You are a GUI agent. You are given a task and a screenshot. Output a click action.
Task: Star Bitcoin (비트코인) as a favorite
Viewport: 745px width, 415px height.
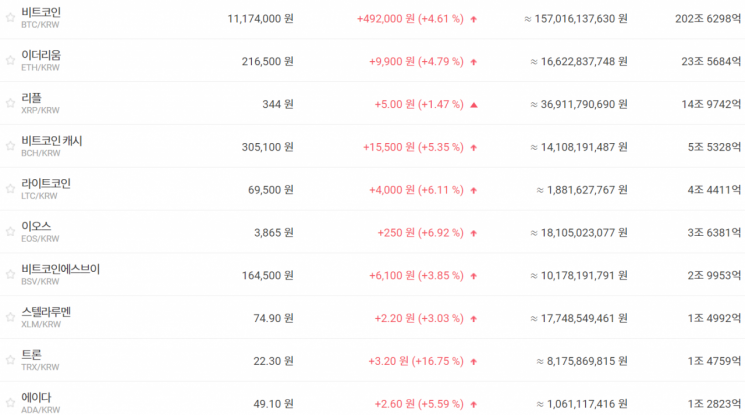click(11, 18)
